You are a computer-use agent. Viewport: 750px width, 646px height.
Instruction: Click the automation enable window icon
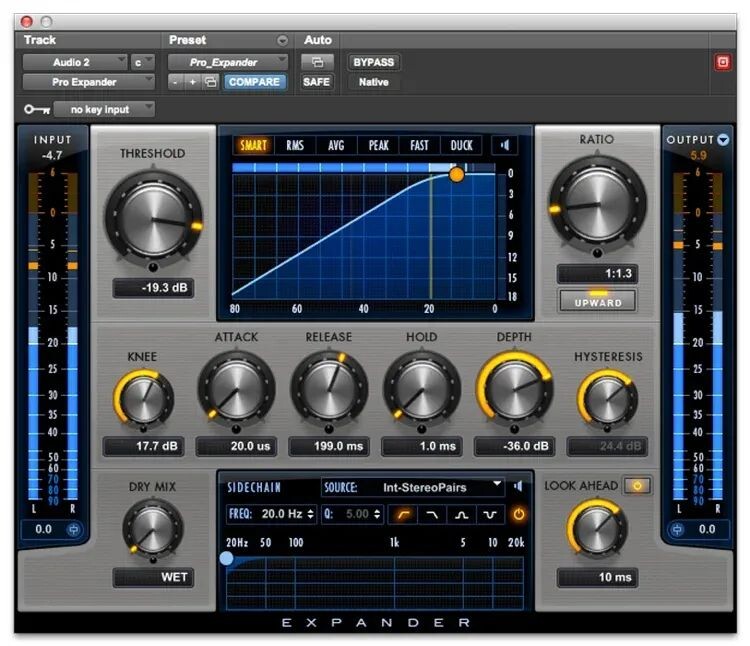click(x=317, y=62)
